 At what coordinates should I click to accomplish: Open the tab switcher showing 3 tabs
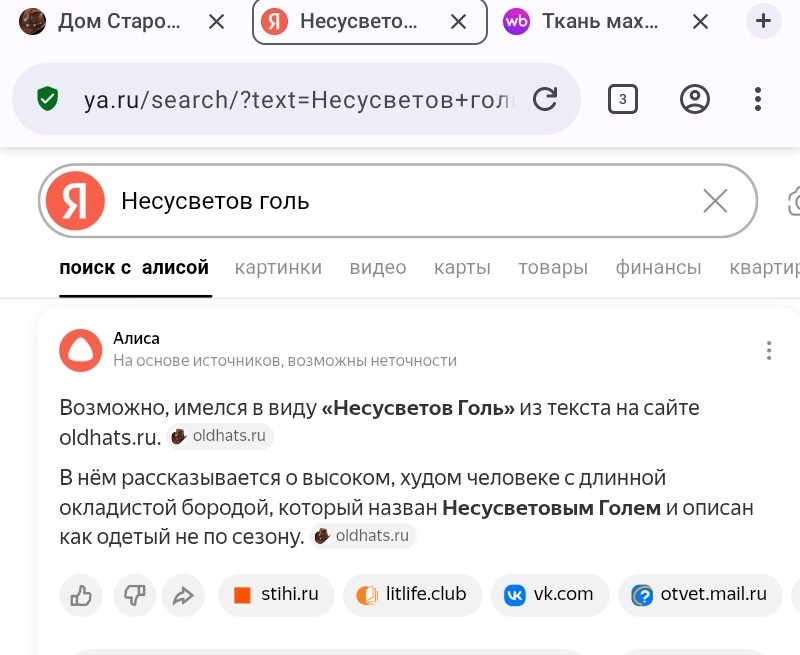[623, 99]
